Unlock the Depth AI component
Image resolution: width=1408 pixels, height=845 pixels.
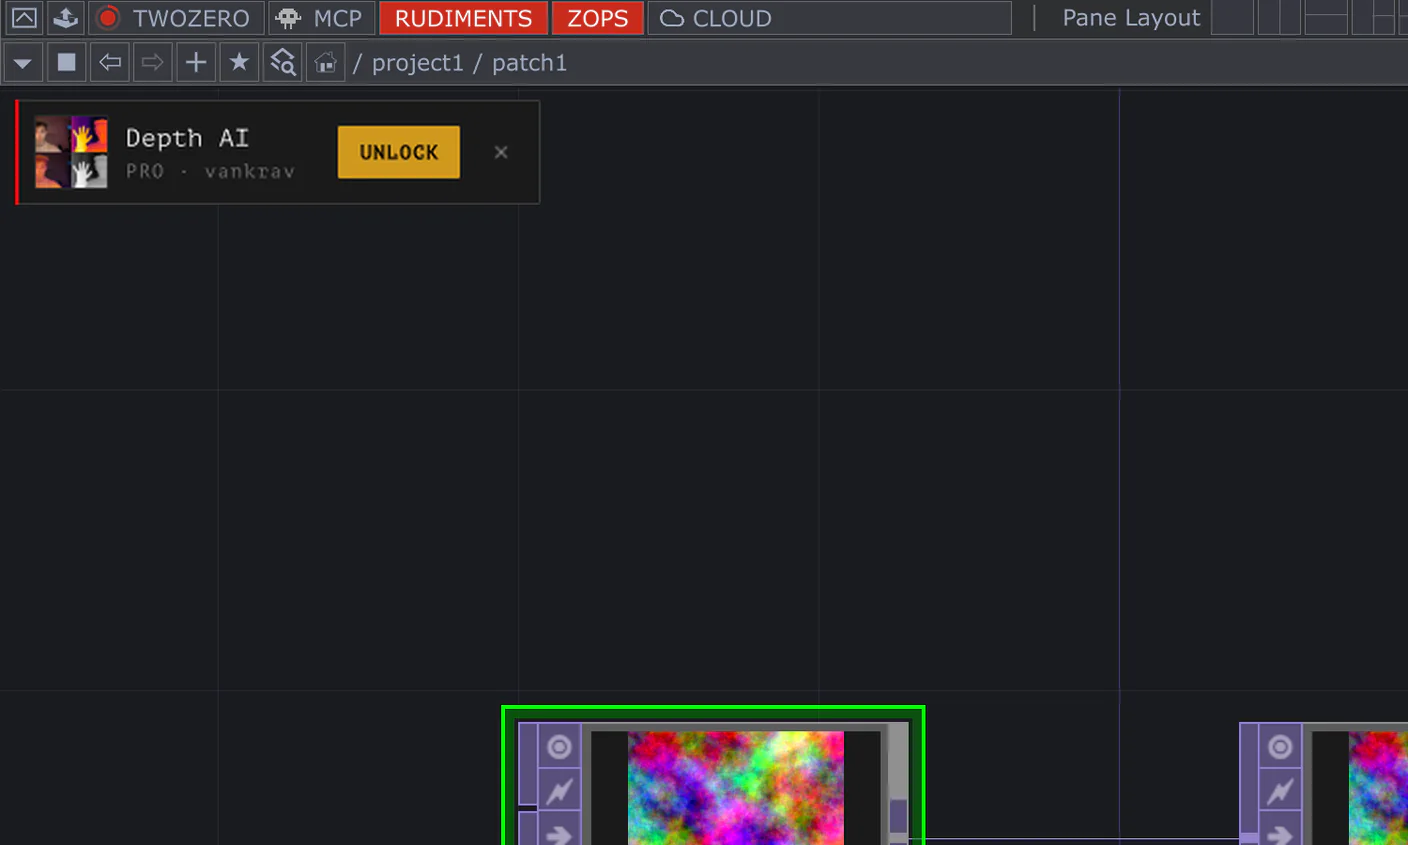[x=399, y=152]
